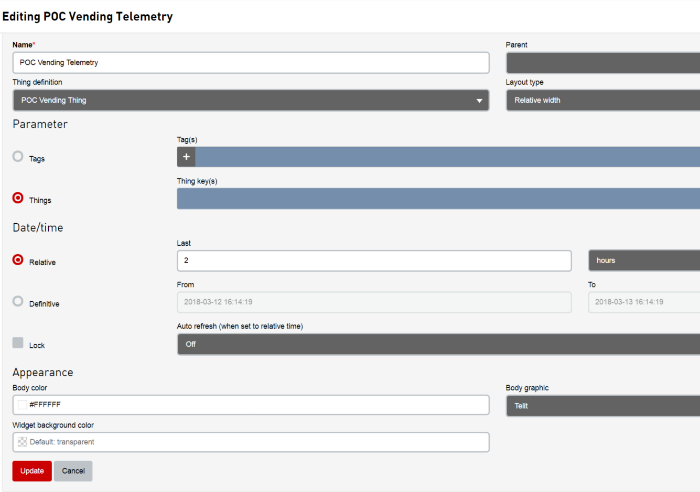Image resolution: width=700 pixels, height=492 pixels.
Task: Expand the Auto refresh Off dropdown
Action: [438, 344]
